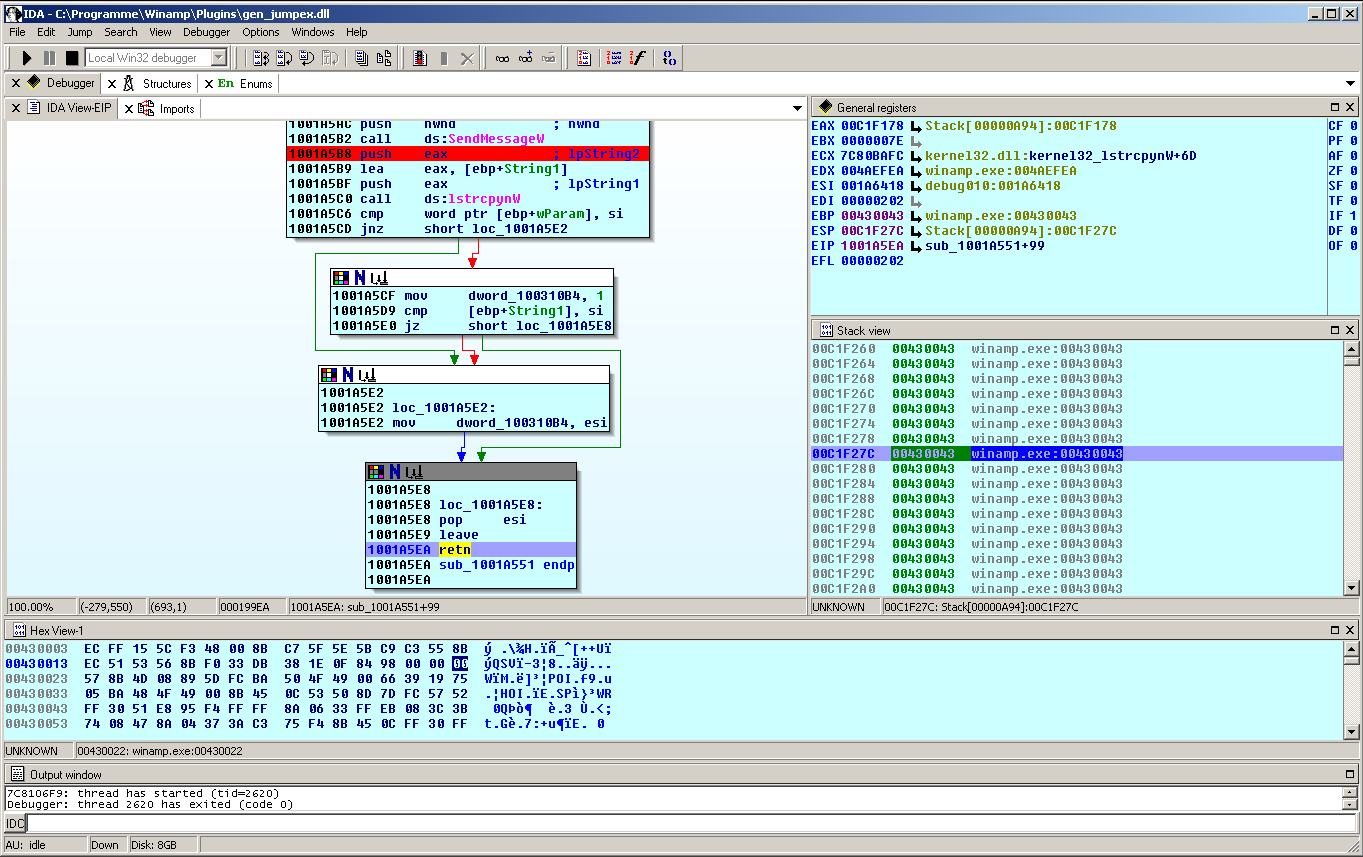Close the Stack view panel
1363x857 pixels.
1350,330
